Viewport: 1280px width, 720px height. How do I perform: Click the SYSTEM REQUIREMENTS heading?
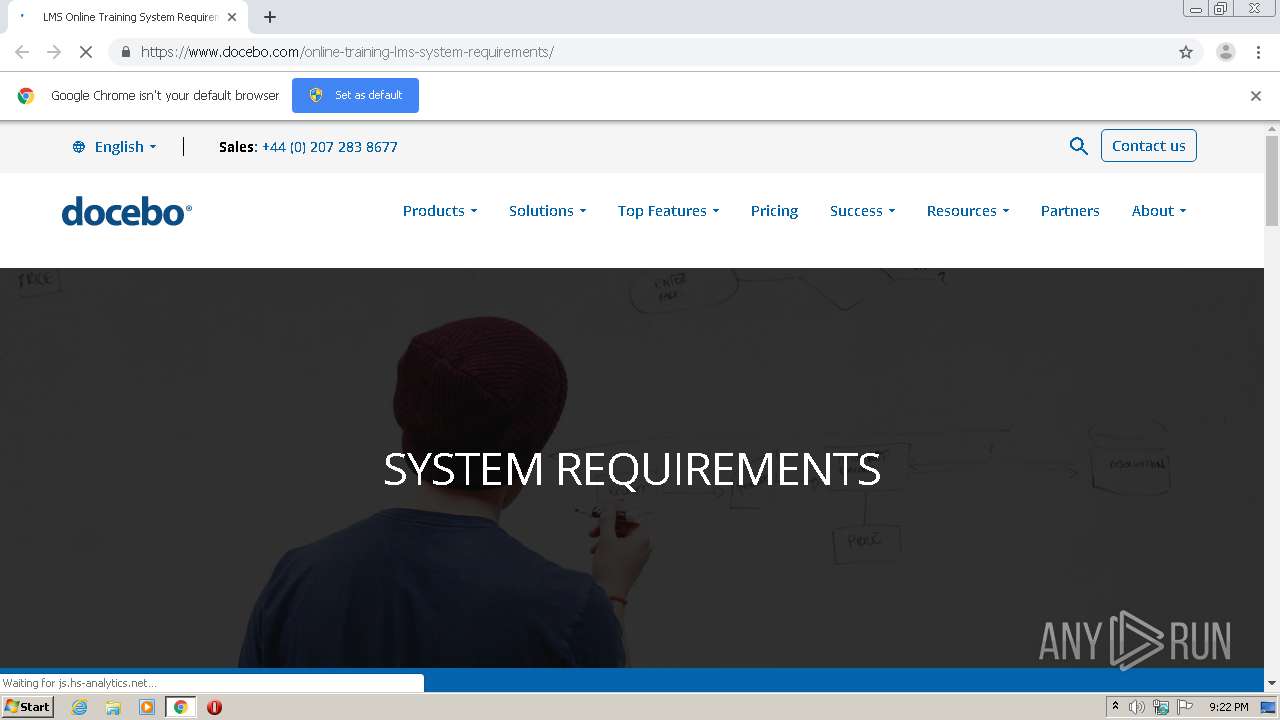click(x=632, y=469)
